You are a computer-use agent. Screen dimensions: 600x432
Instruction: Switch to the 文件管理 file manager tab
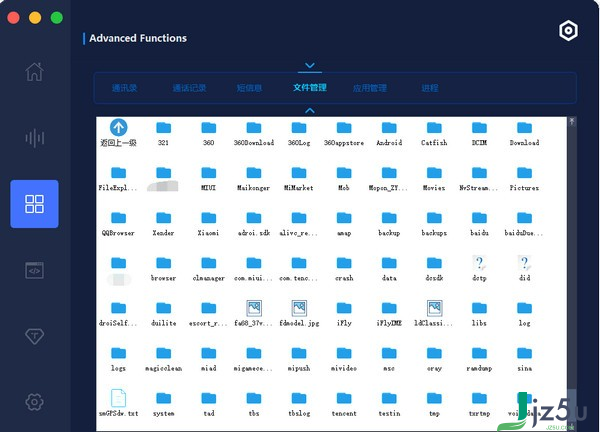pos(310,88)
